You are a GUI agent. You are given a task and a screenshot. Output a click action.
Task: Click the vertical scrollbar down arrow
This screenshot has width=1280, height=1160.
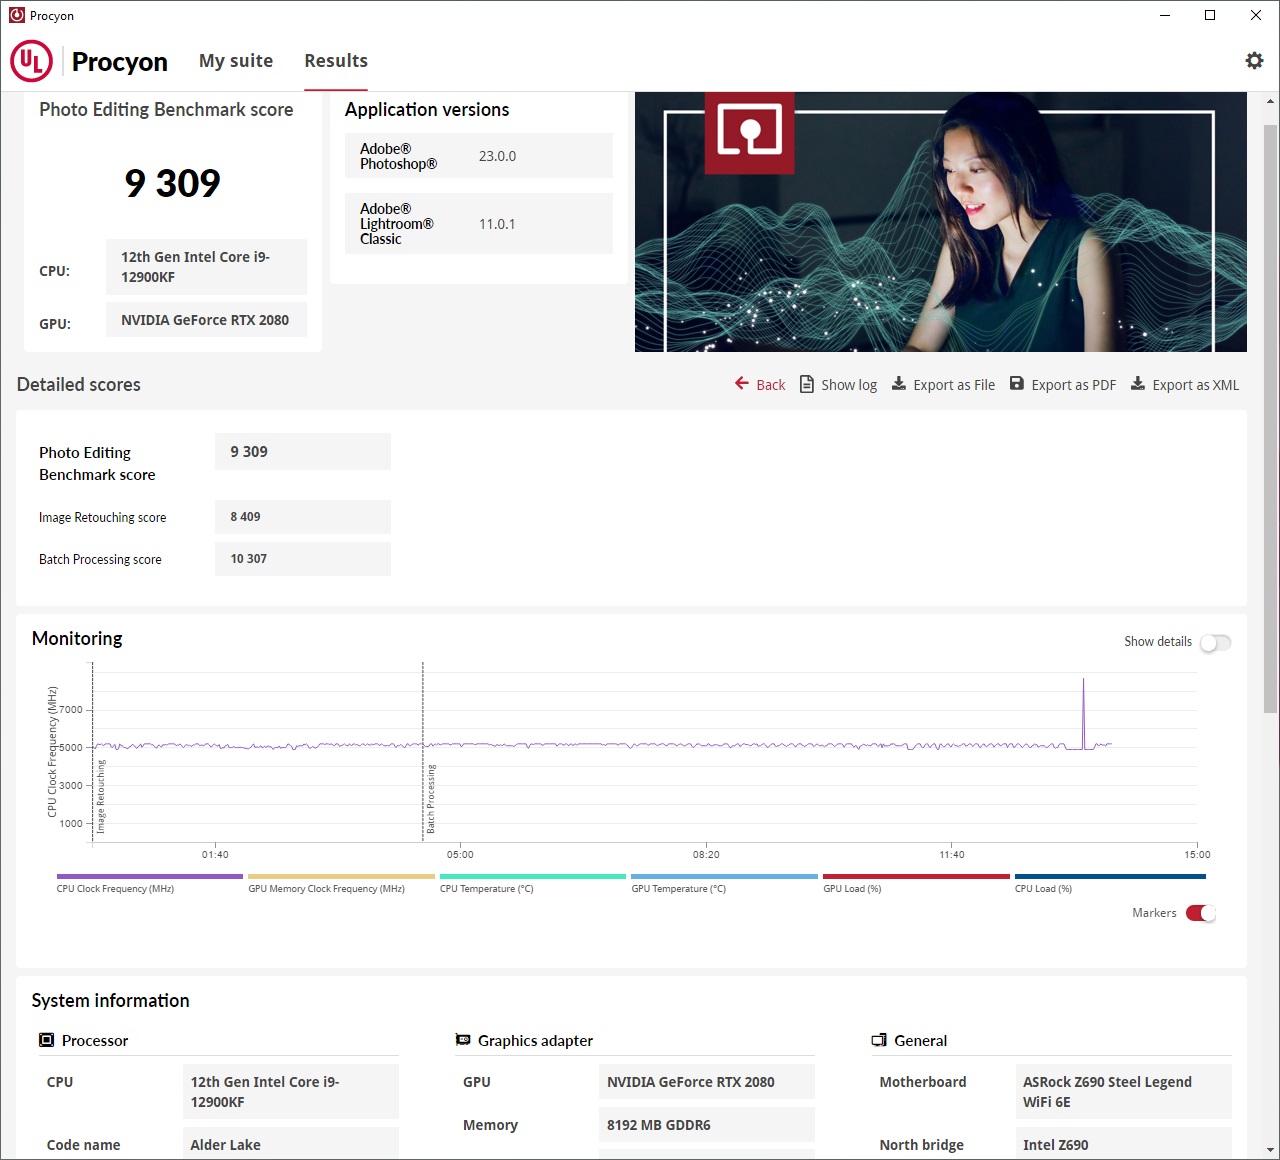click(x=1270, y=1150)
